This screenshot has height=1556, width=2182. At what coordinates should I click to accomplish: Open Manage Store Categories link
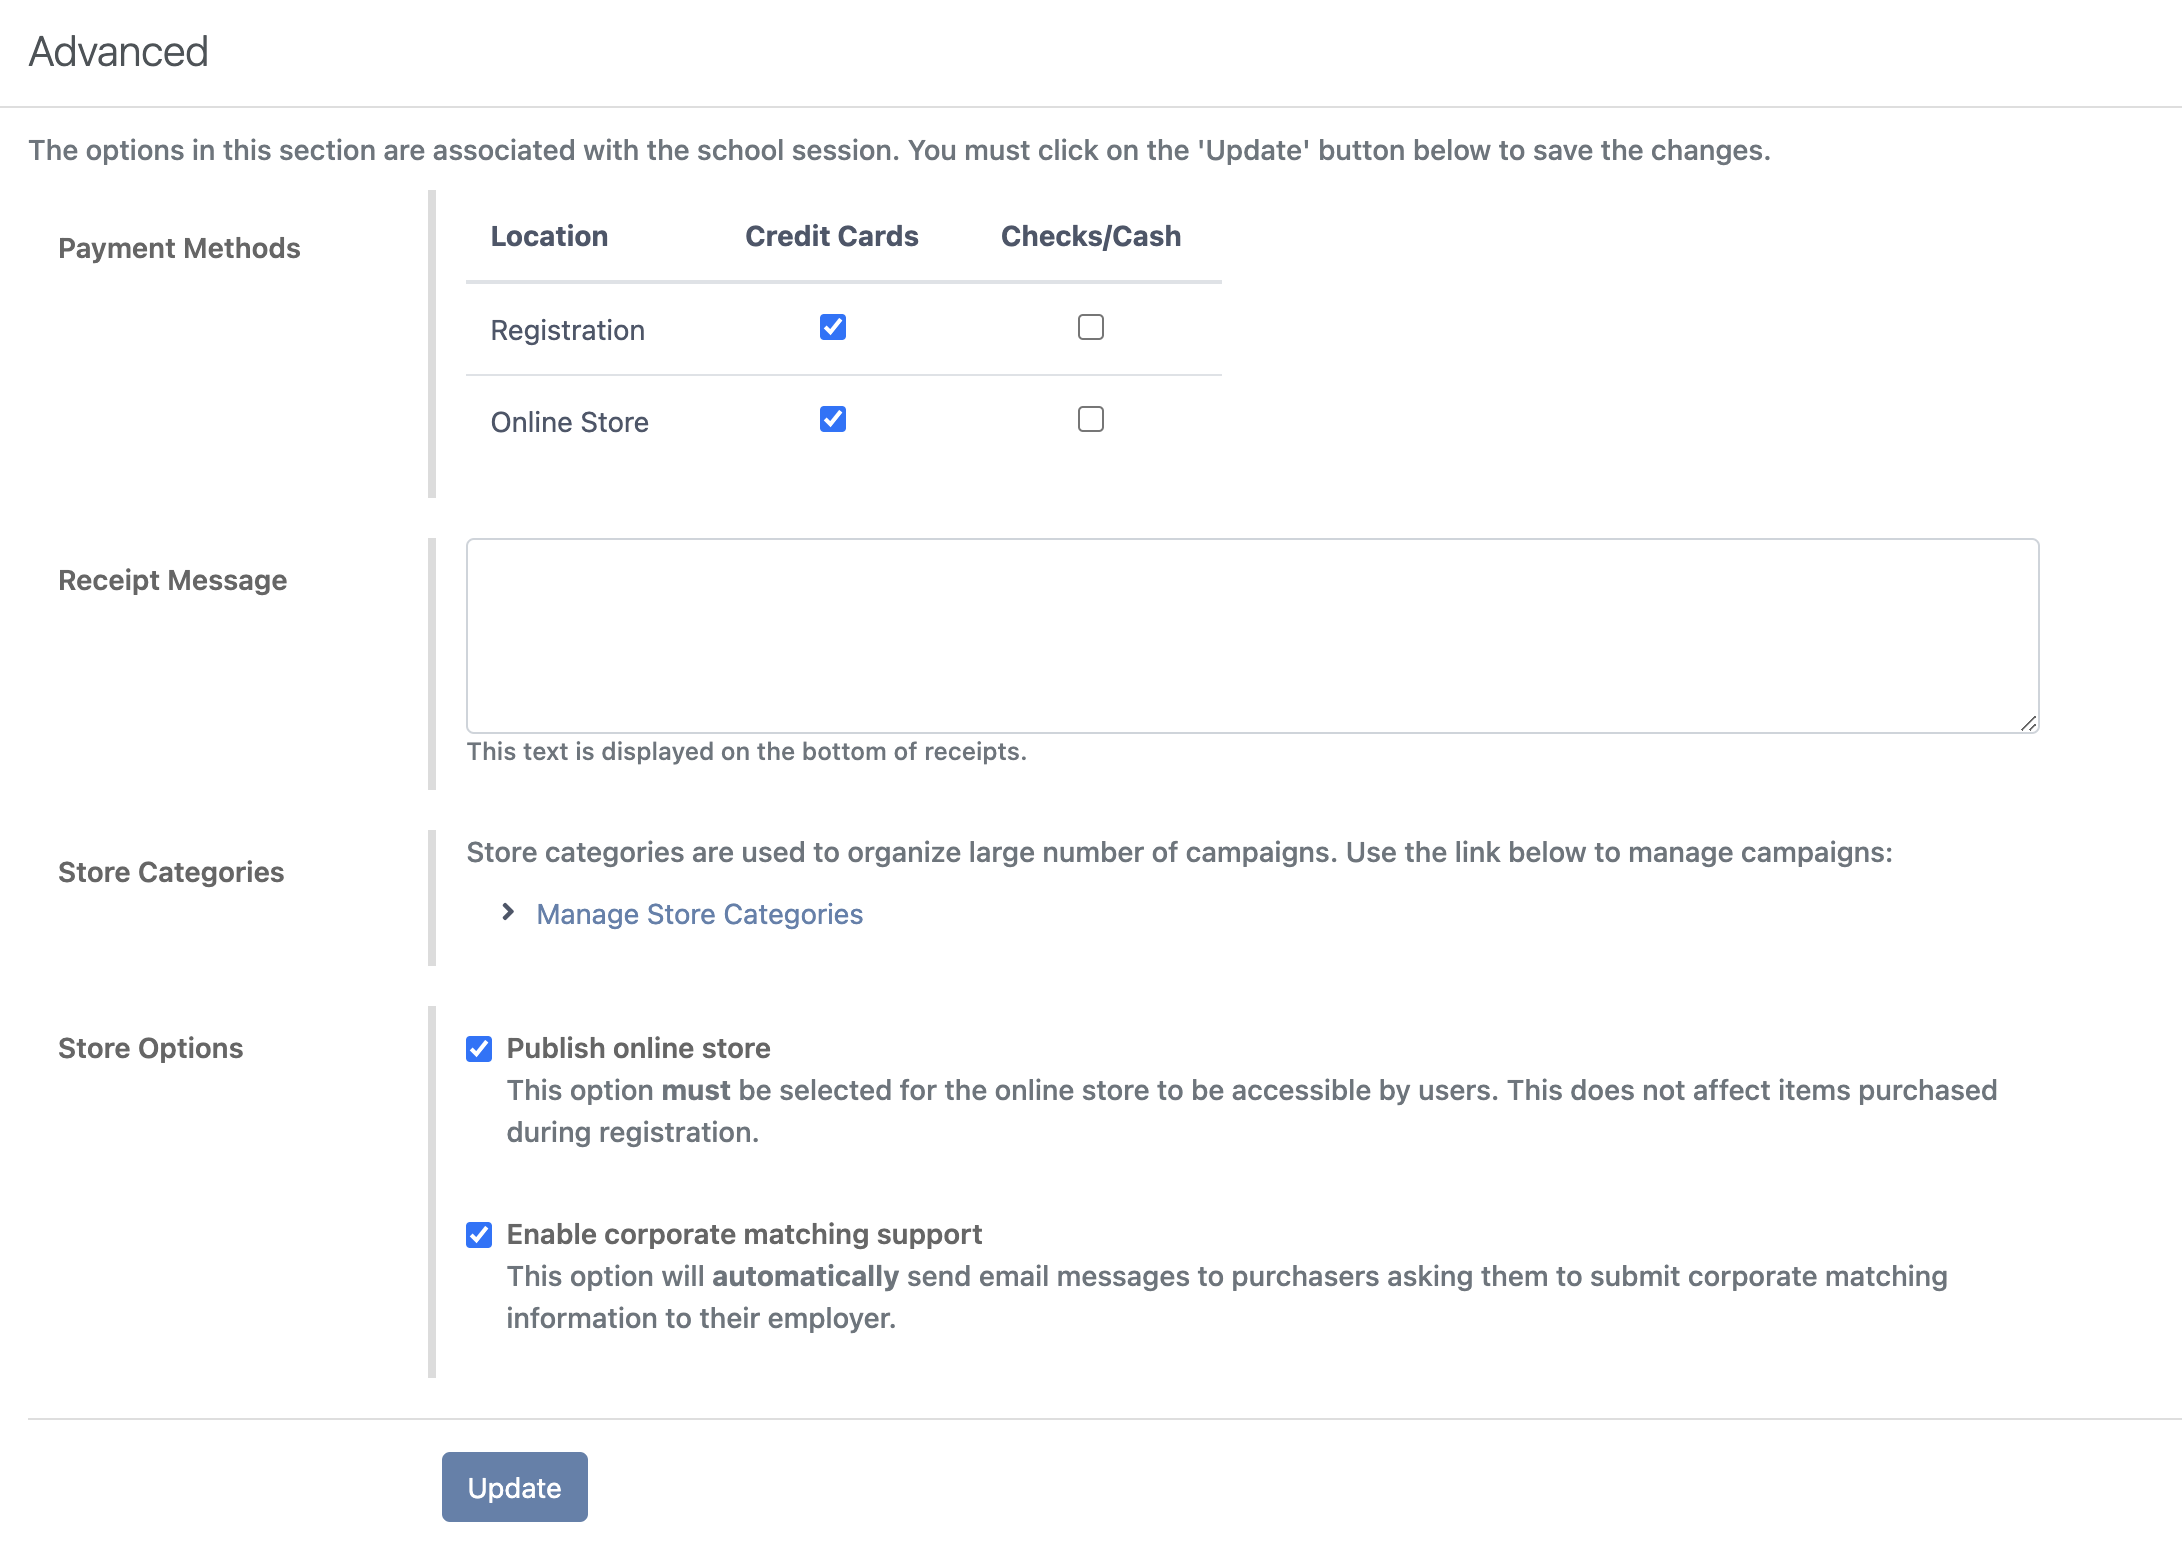(x=699, y=914)
